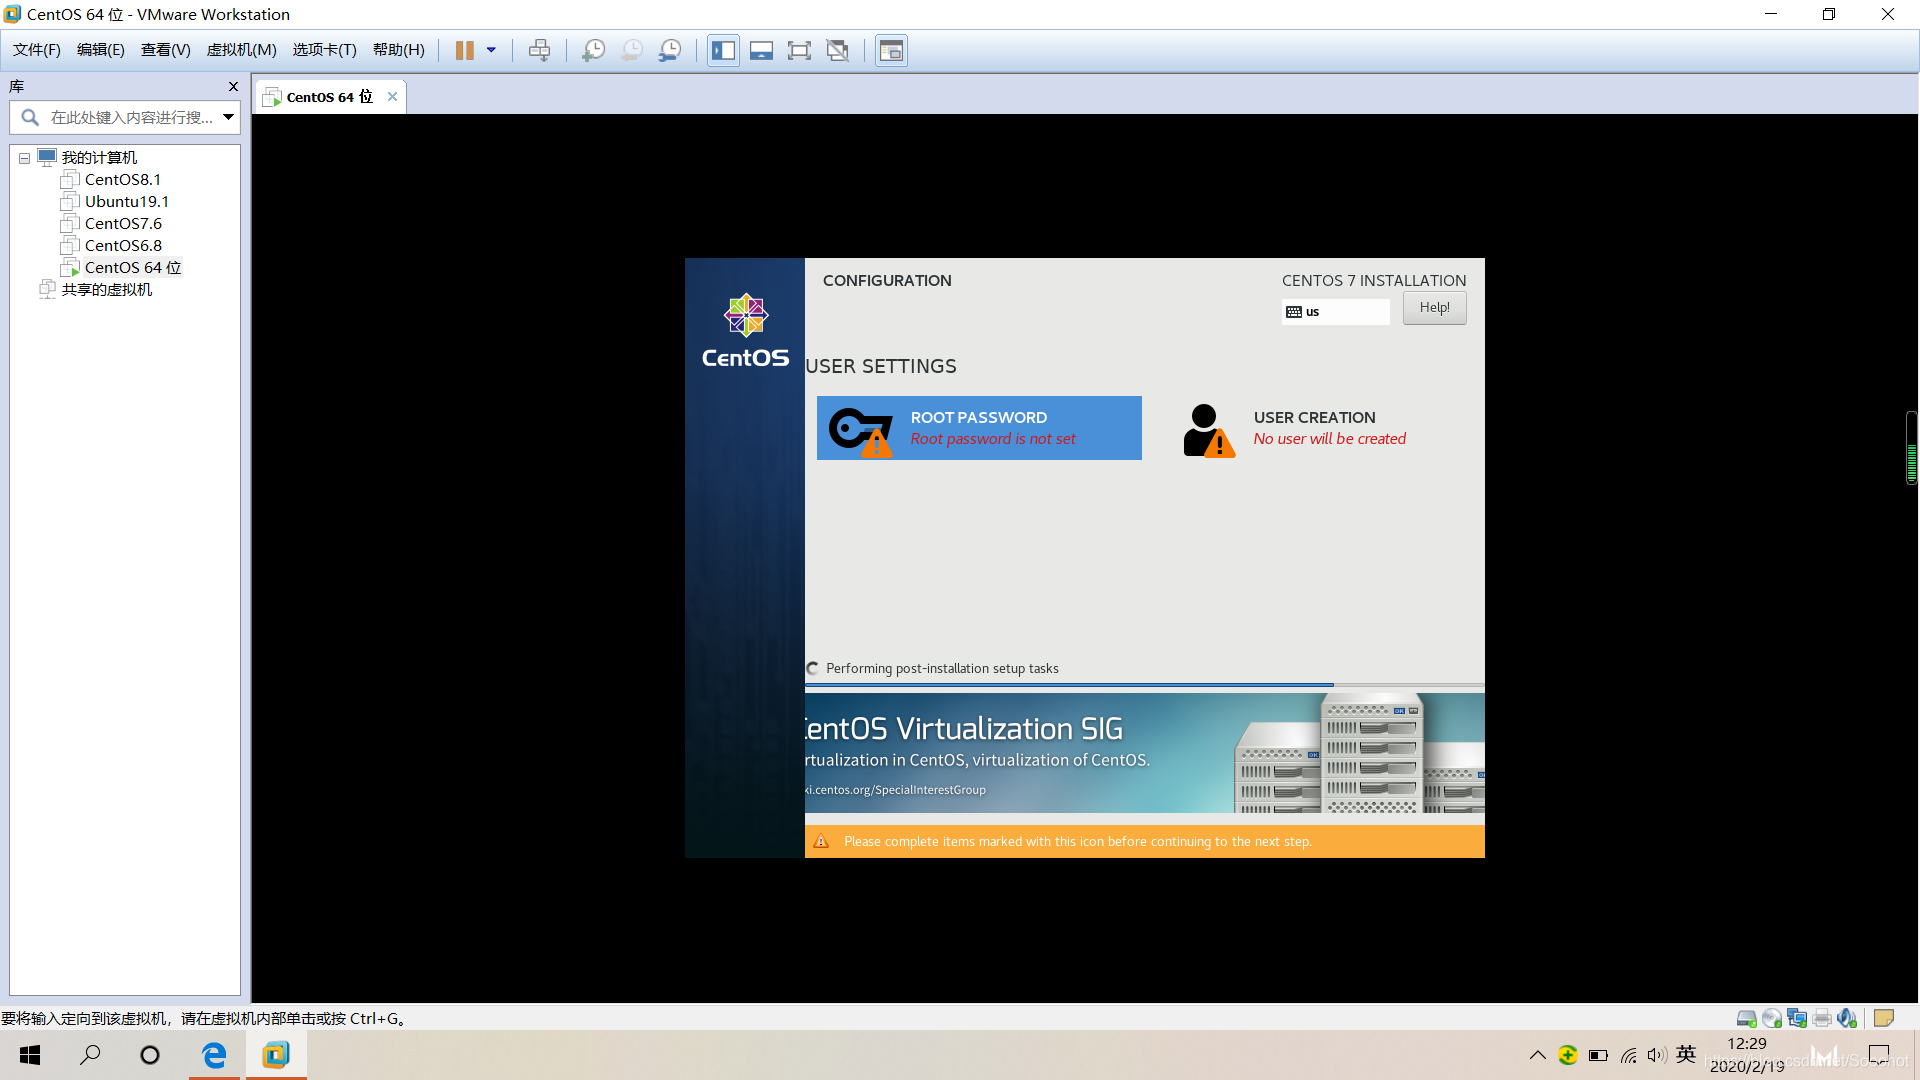The width and height of the screenshot is (1920, 1080).
Task: Toggle the thumbnail bar view icon
Action: 761,50
